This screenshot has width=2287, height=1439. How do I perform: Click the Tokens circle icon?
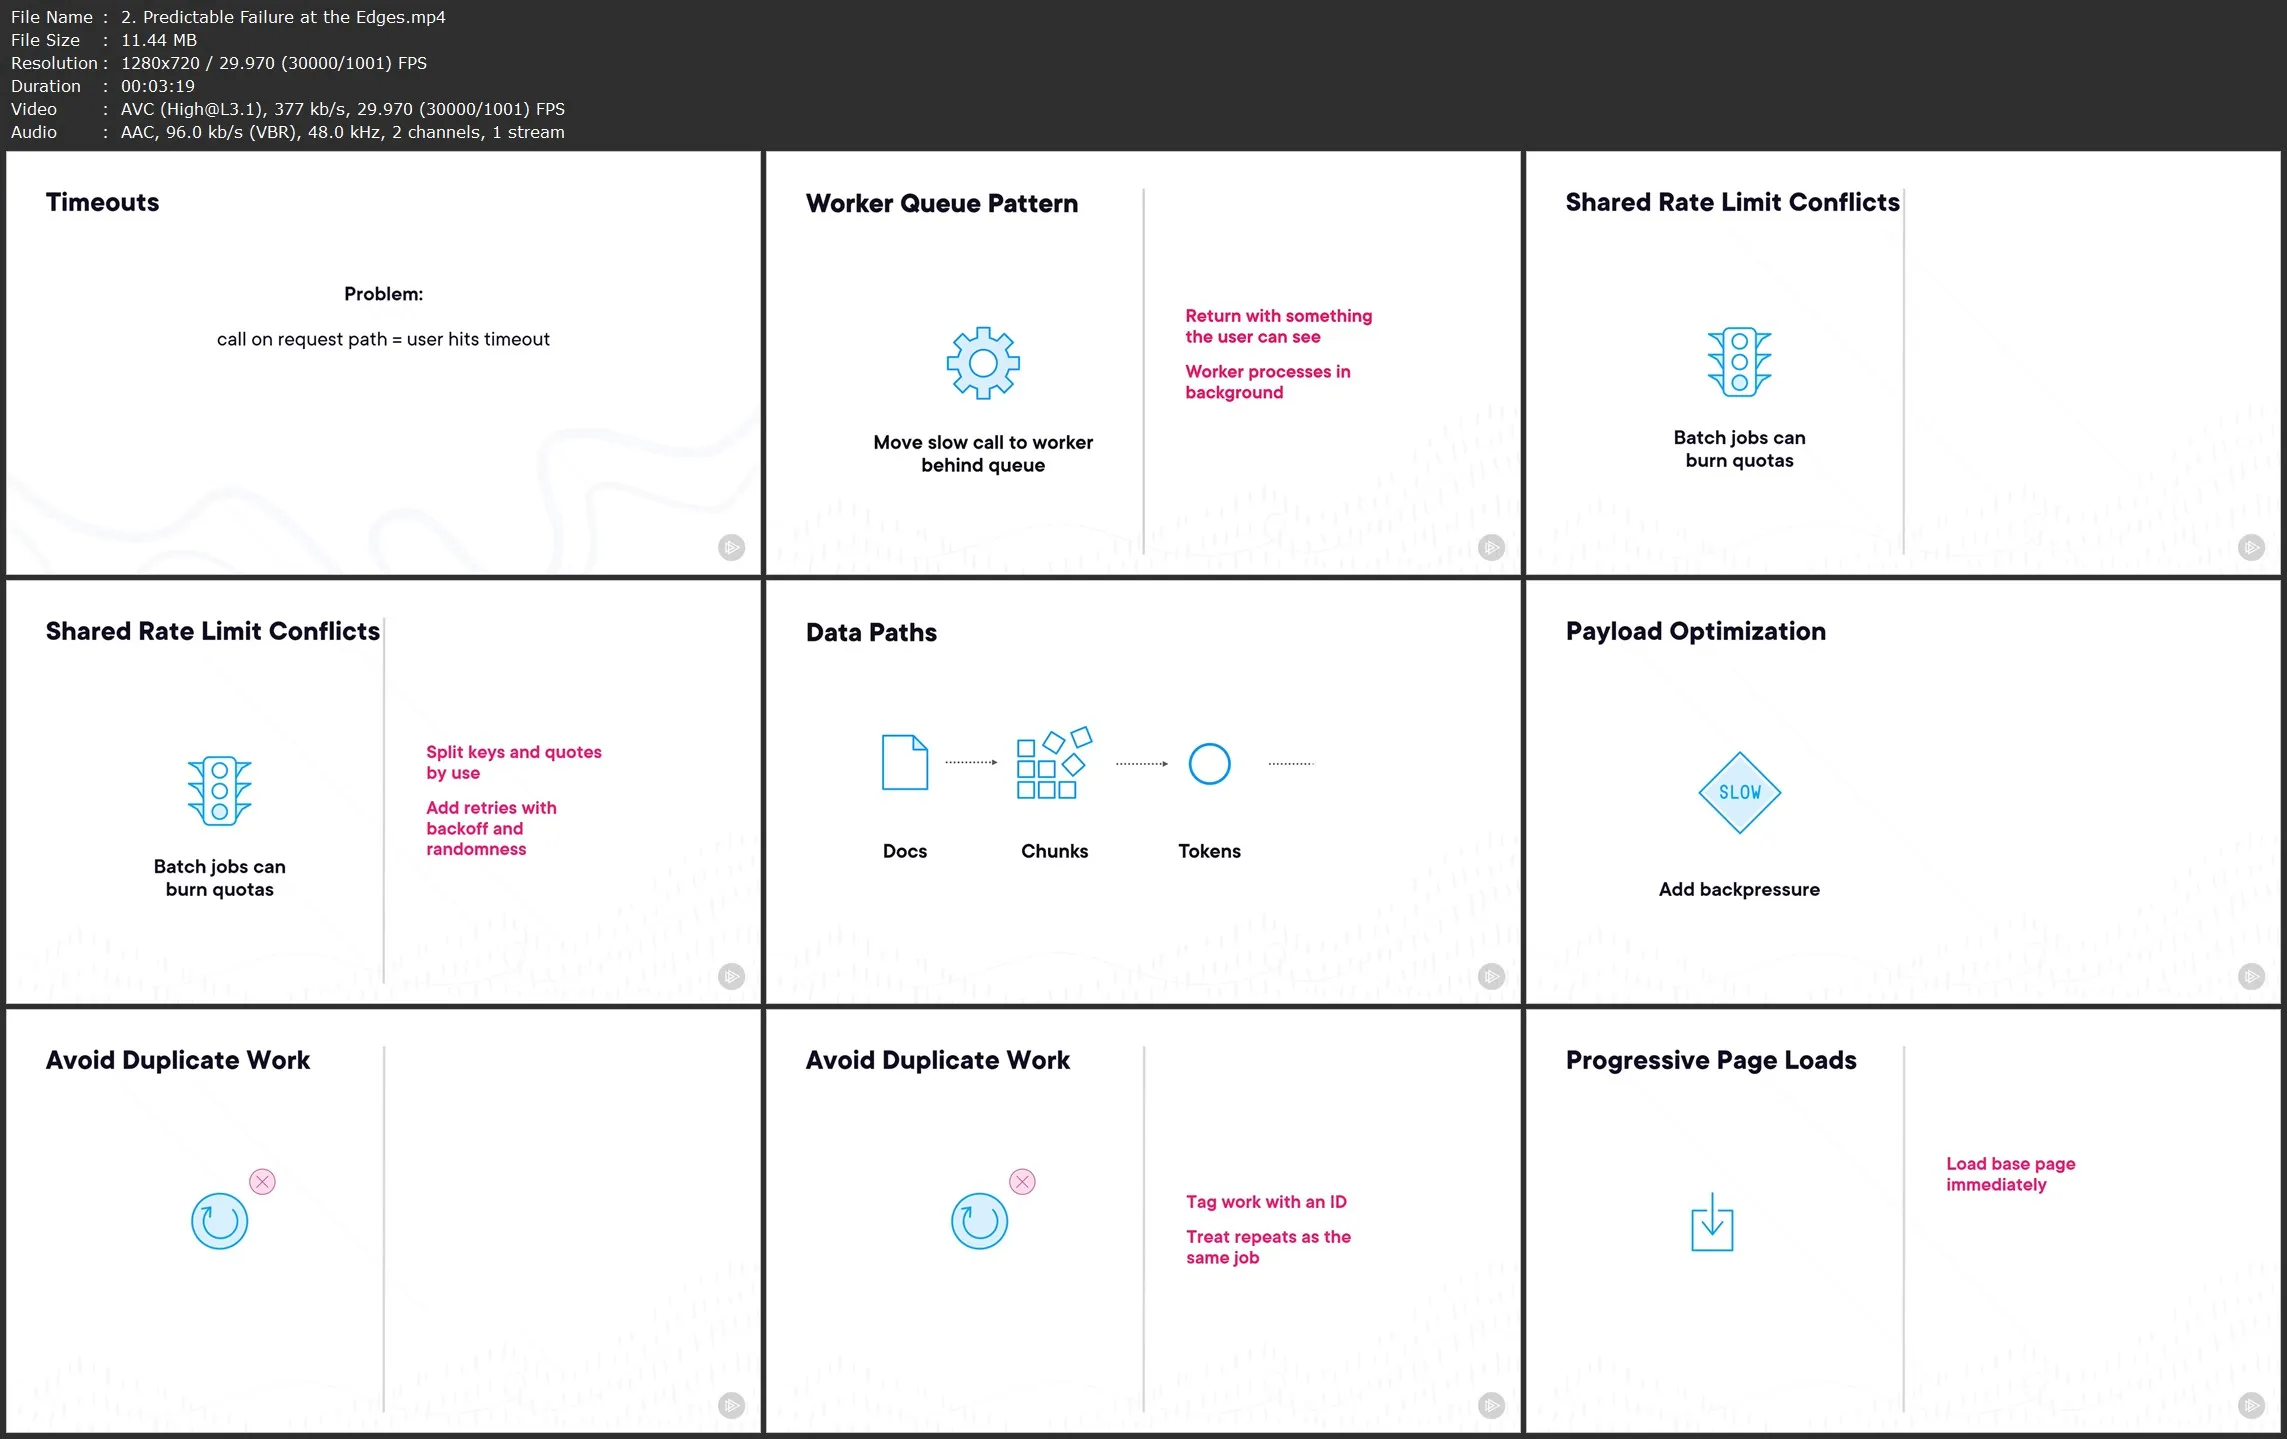pyautogui.click(x=1209, y=764)
